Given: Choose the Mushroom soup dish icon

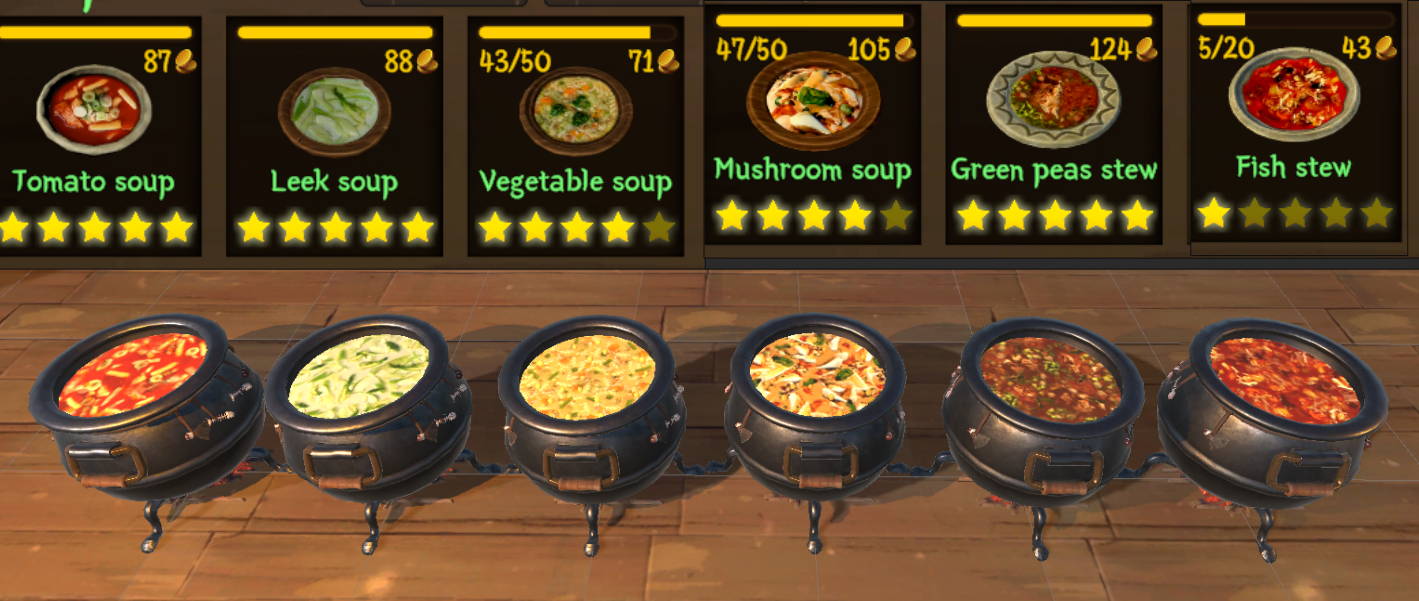Looking at the screenshot, I should [x=813, y=100].
